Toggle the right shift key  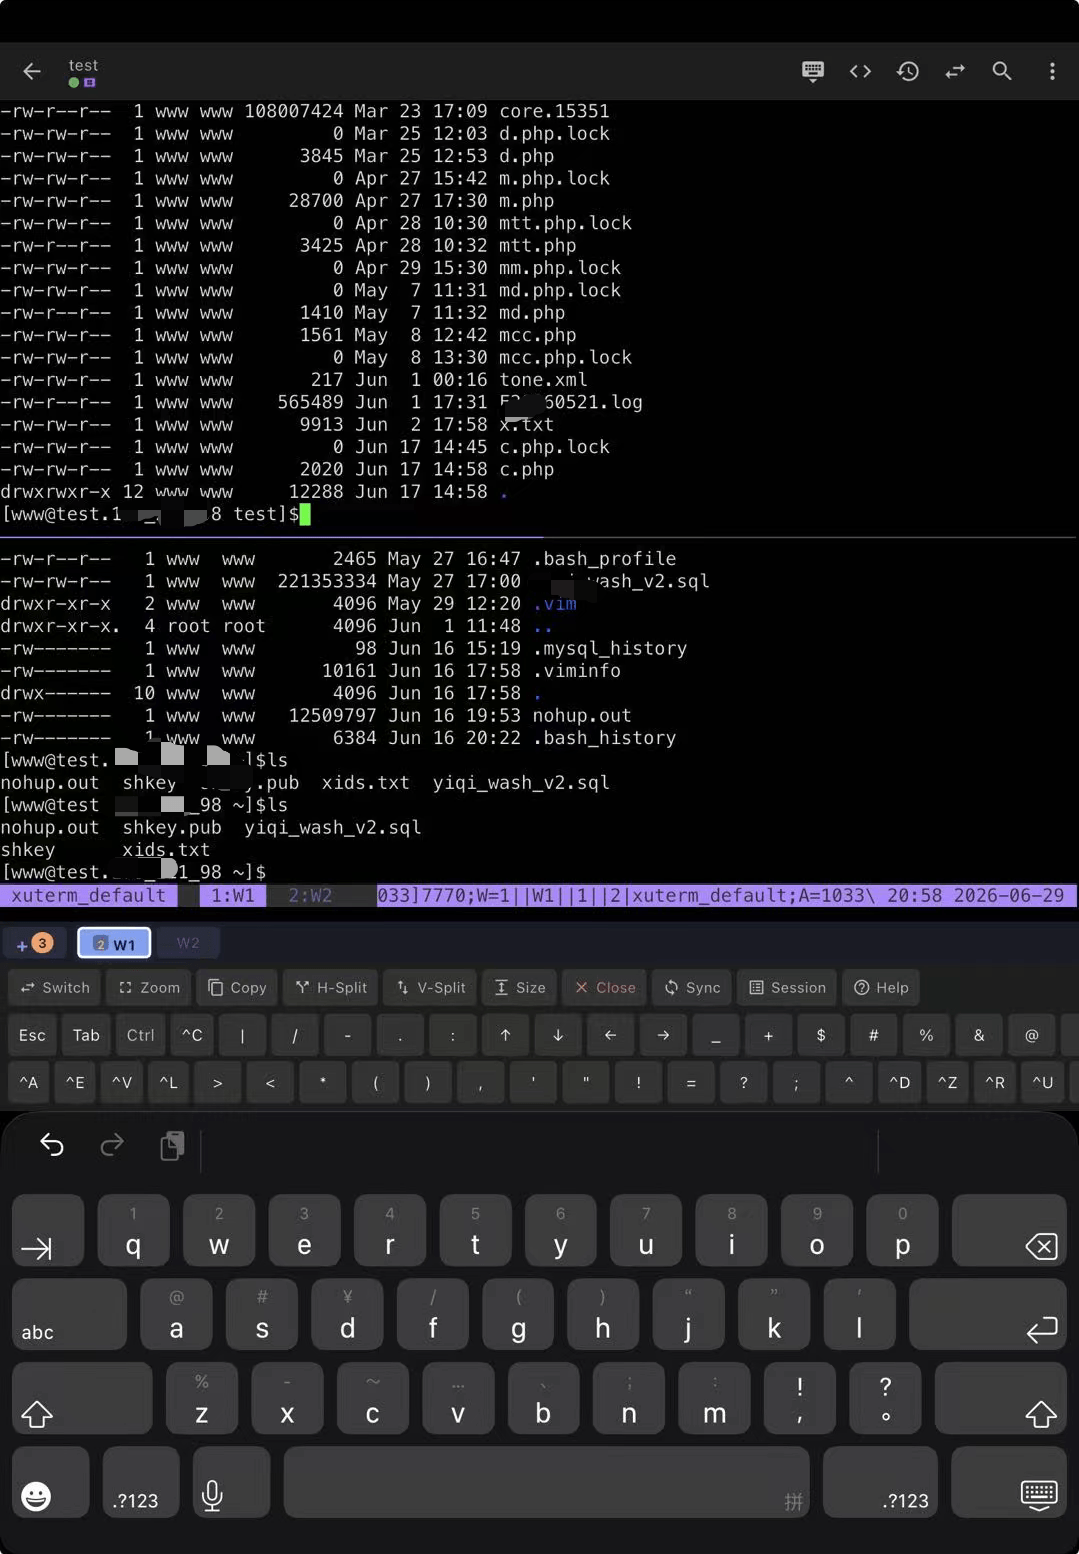[1001, 1398]
